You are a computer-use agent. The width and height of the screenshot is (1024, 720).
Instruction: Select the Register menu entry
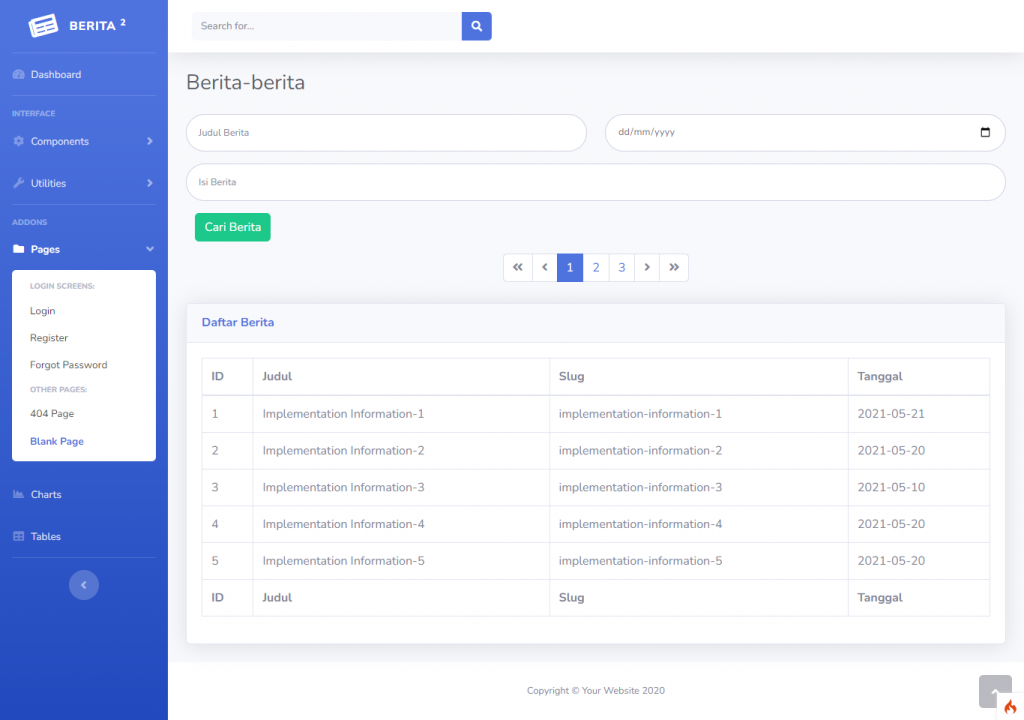47,337
